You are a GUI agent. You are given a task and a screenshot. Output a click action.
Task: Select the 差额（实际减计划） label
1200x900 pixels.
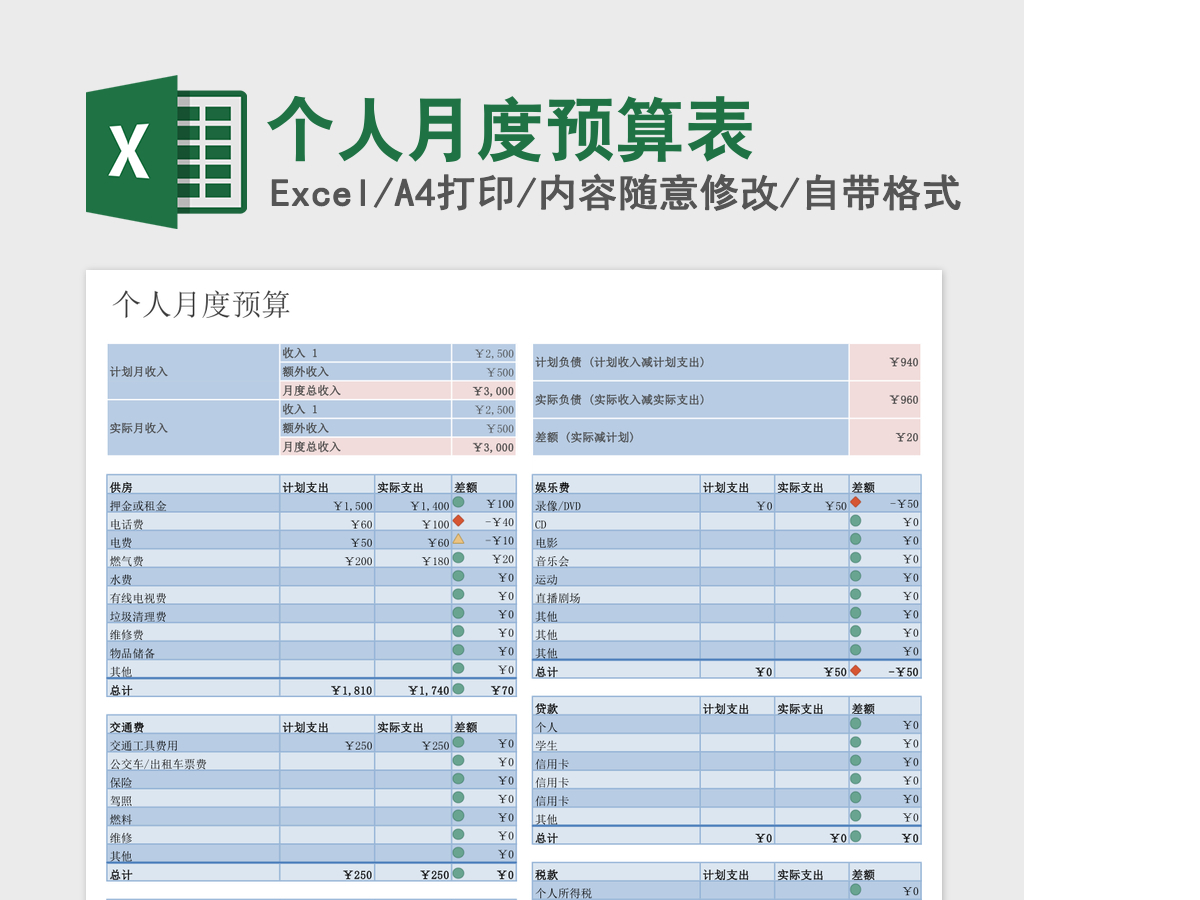click(690, 437)
